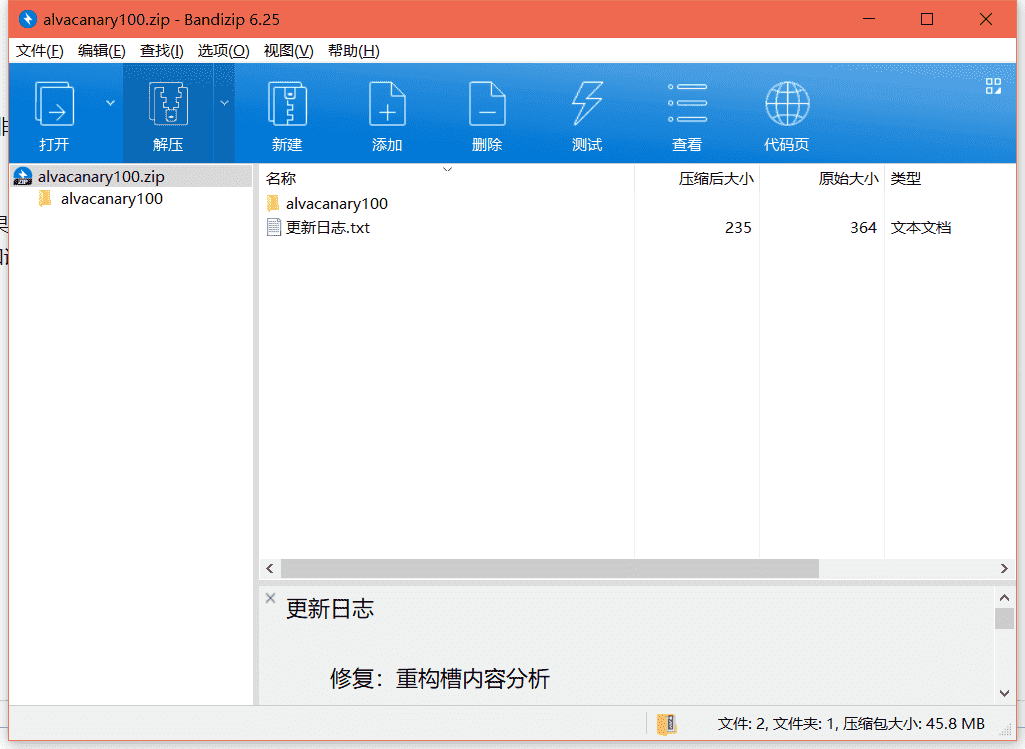The height and width of the screenshot is (749, 1025).
Task: Click the preview line 修复：重构槽内容分析
Action: point(439,679)
